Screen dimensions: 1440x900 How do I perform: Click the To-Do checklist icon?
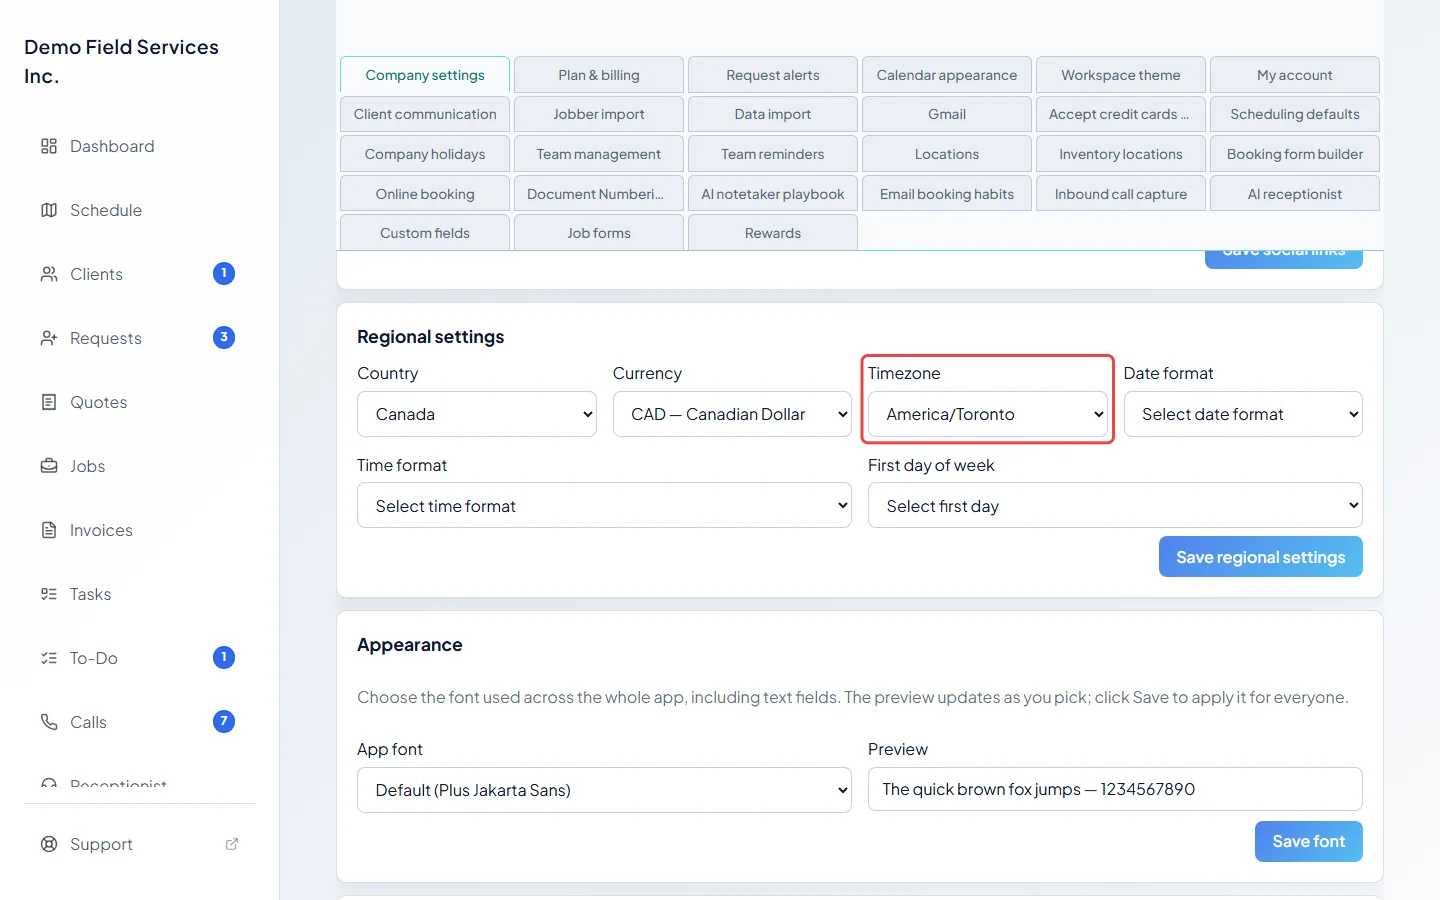tap(49, 658)
